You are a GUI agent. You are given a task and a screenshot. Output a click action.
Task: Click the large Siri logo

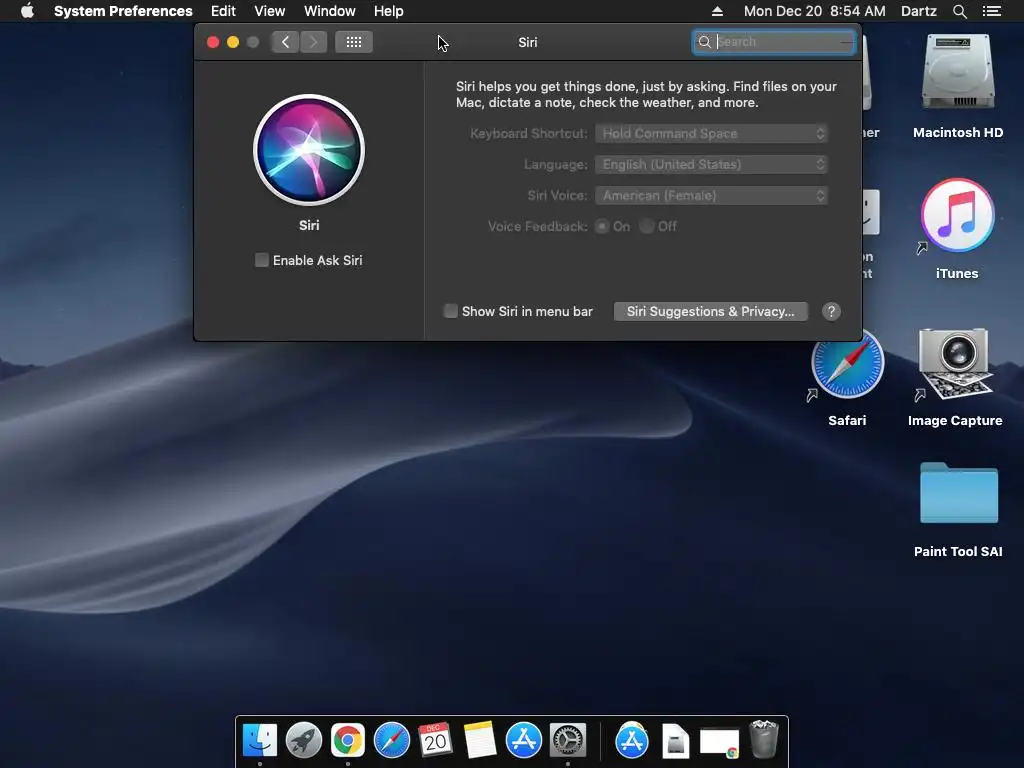[309, 150]
